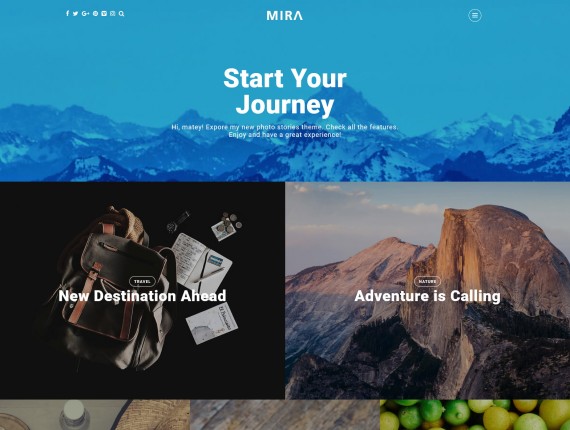Click the hero intro paragraph text
The image size is (570, 430).
(x=285, y=131)
